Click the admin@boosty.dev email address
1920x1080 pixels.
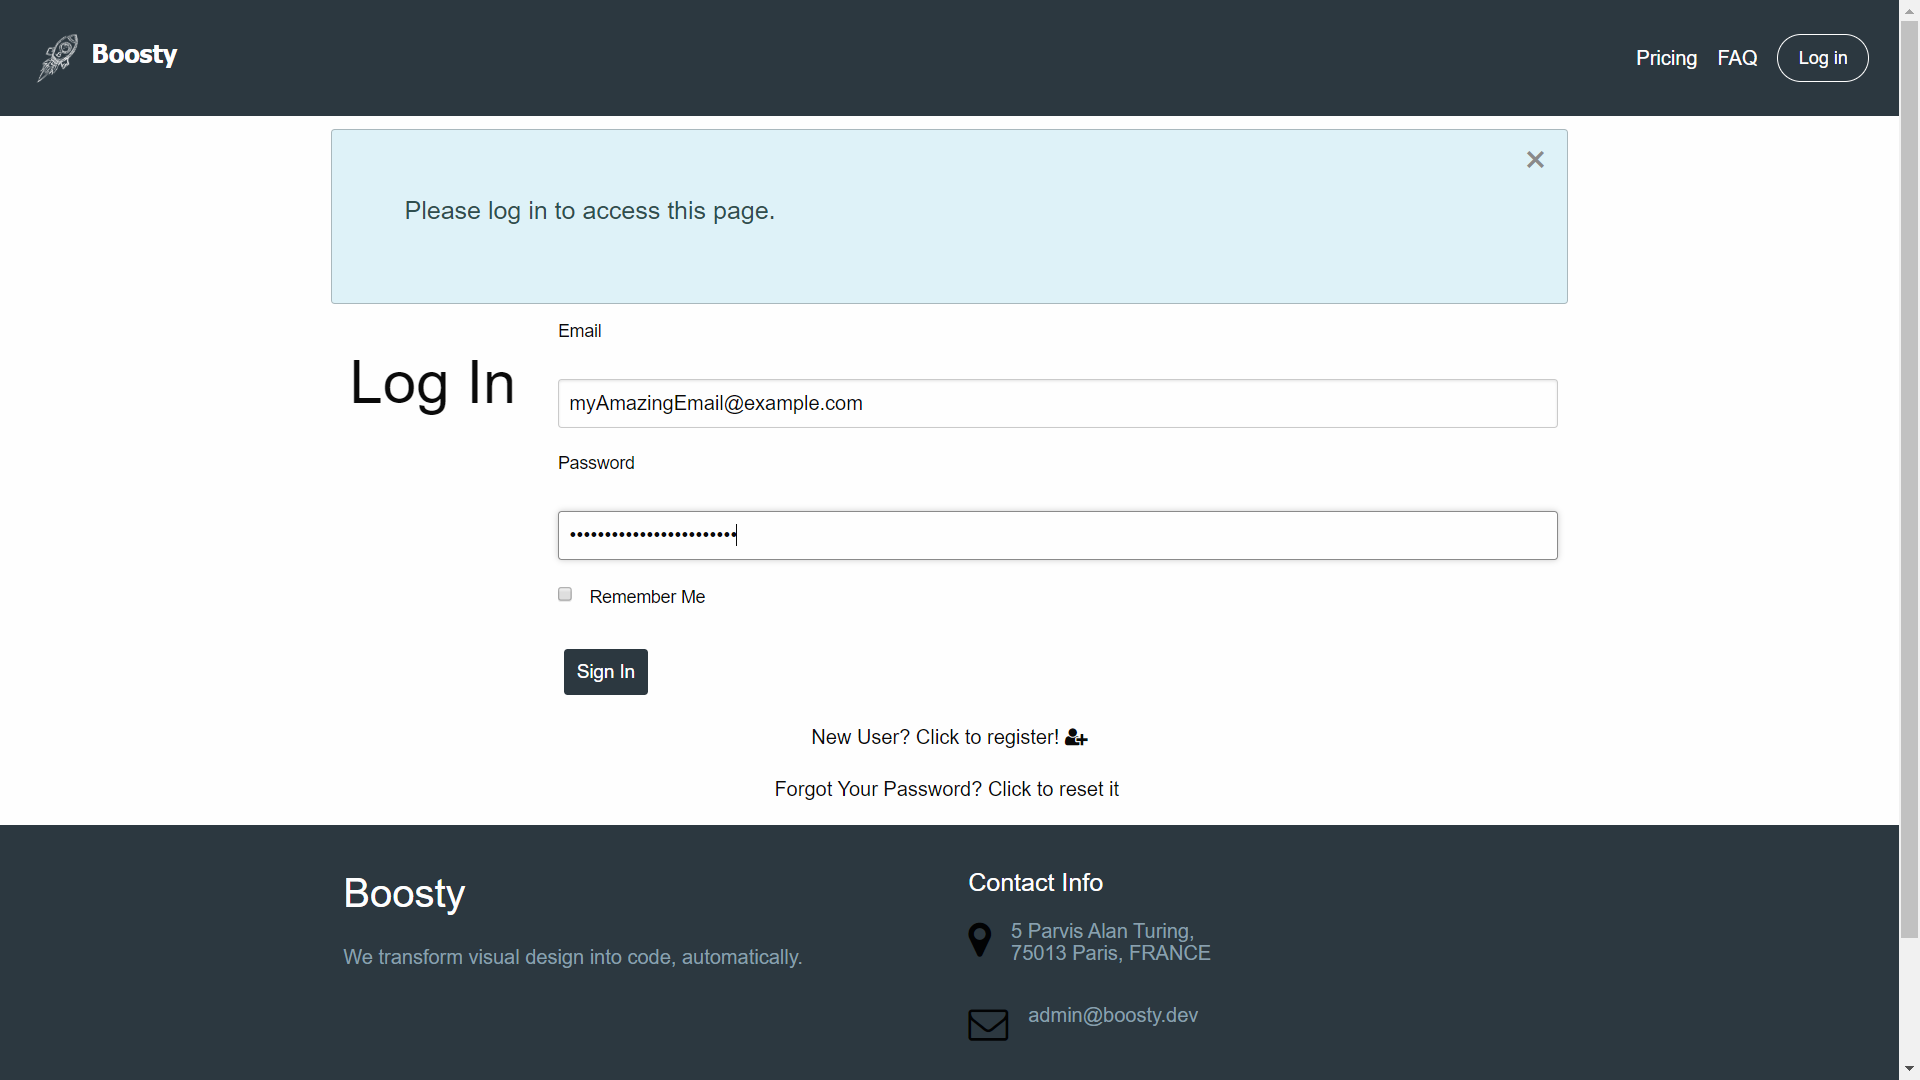tap(1112, 1016)
